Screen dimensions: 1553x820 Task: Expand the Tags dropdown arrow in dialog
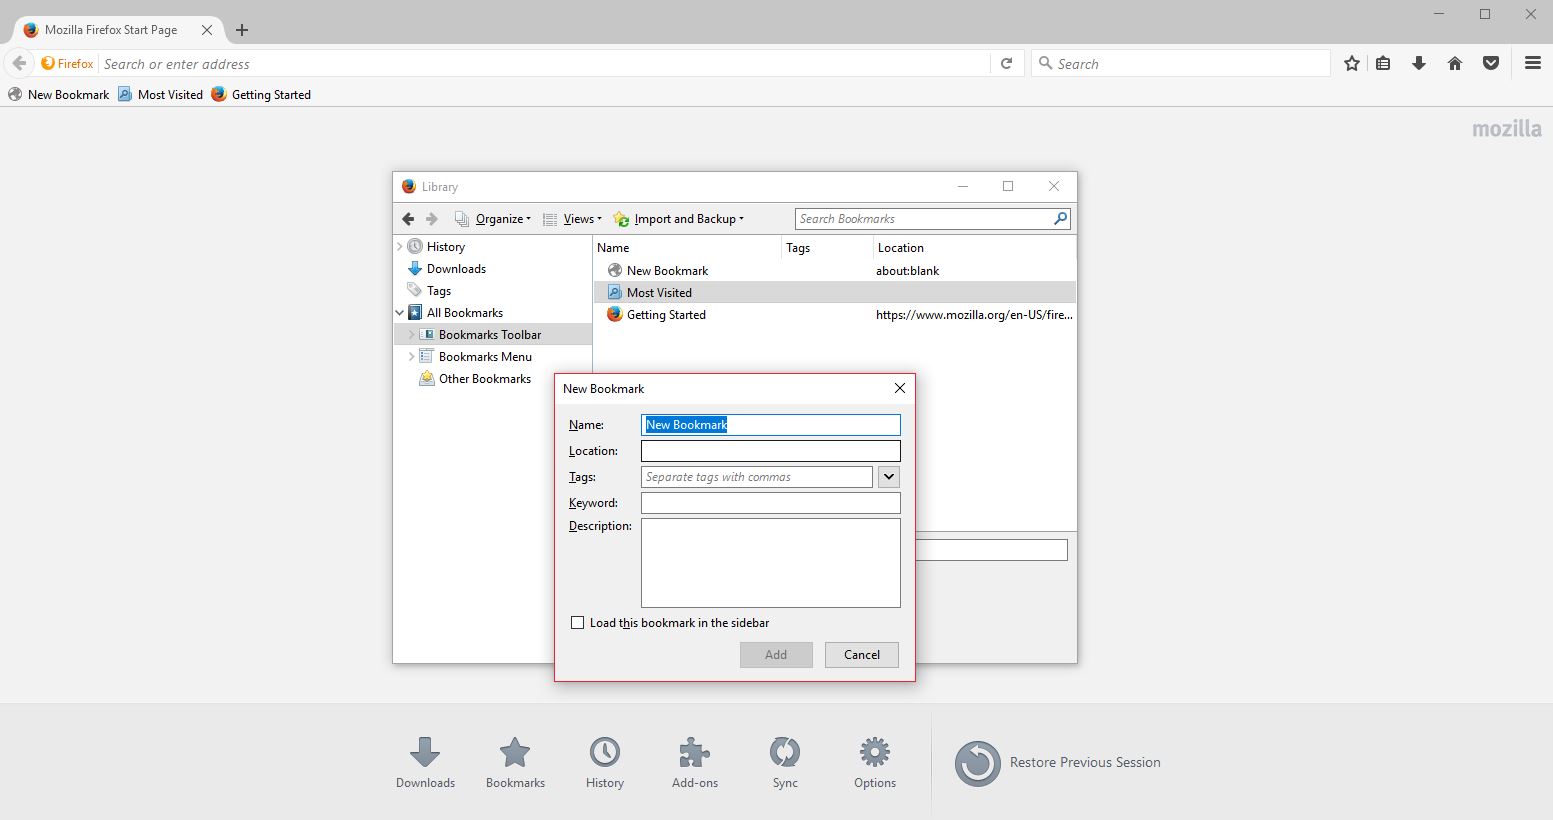pyautogui.click(x=888, y=477)
